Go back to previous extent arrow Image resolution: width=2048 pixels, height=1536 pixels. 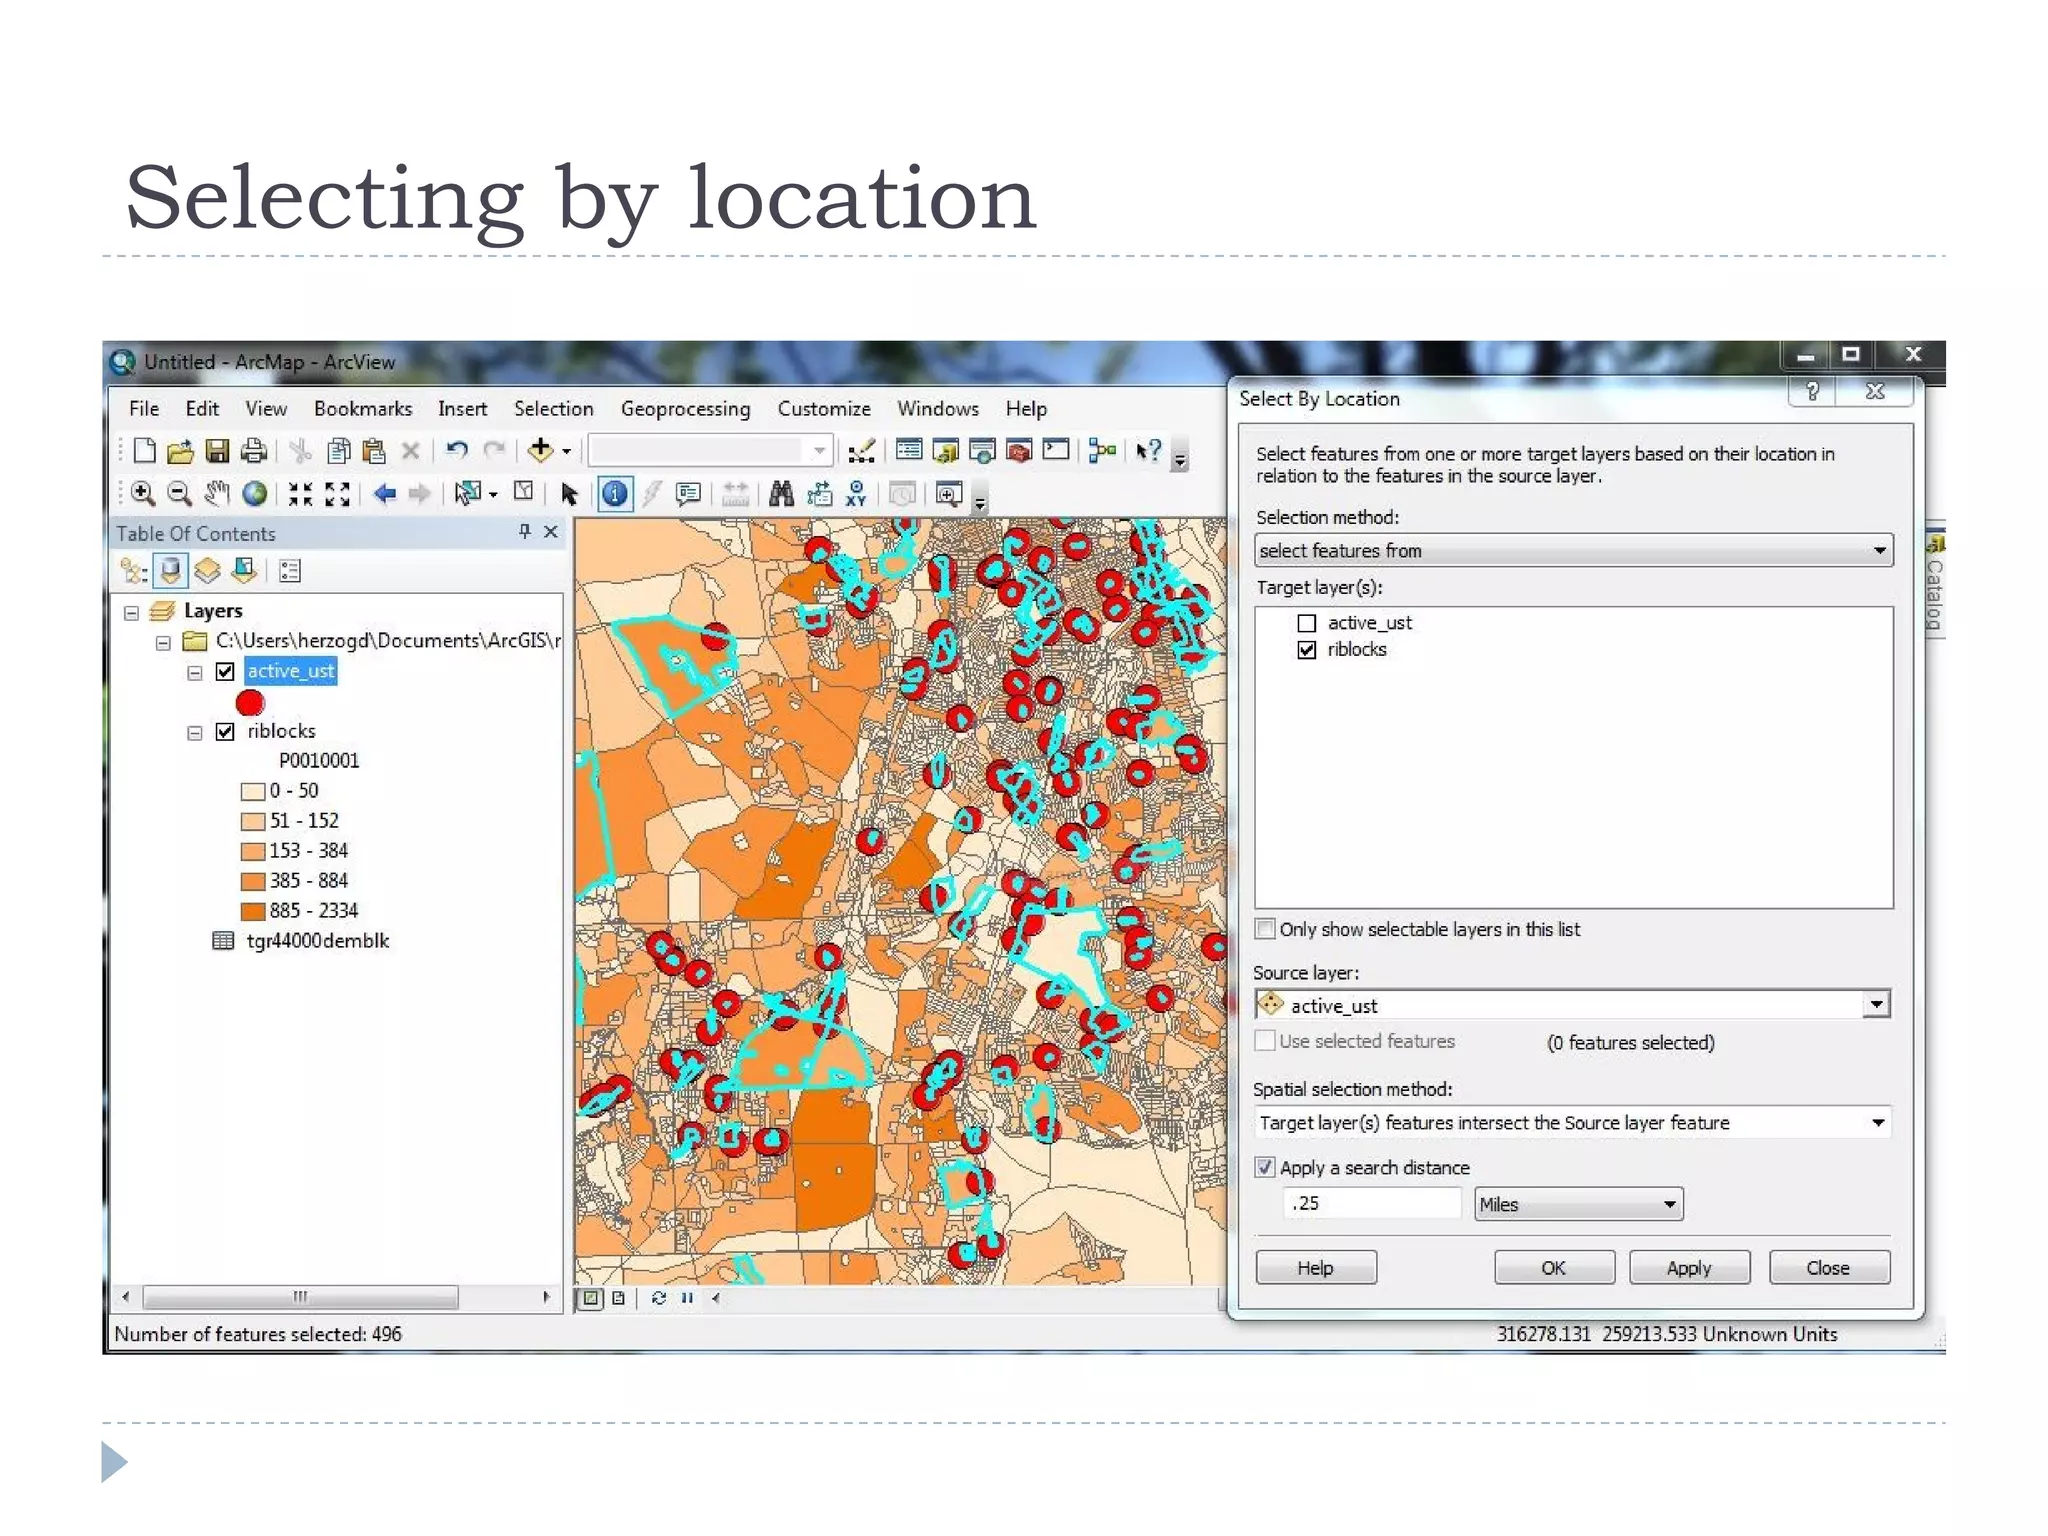pos(384,493)
